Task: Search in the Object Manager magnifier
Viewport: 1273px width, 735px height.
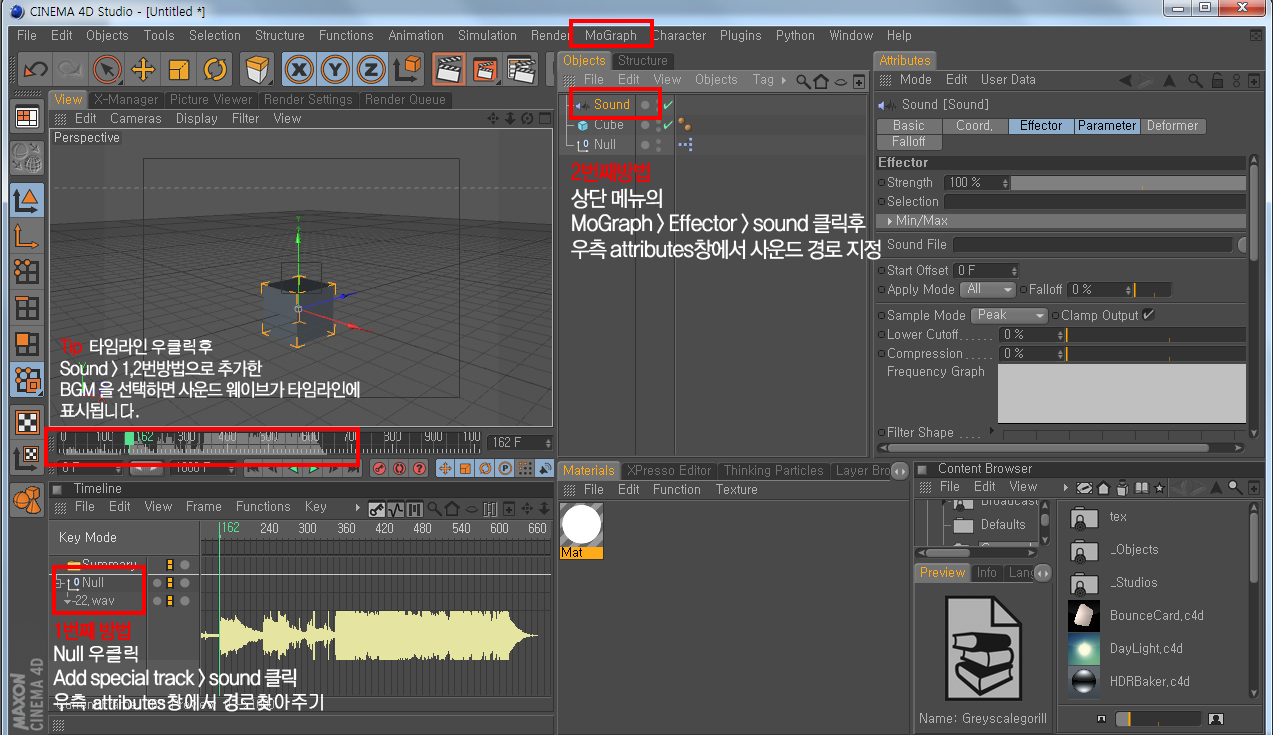Action: click(803, 81)
